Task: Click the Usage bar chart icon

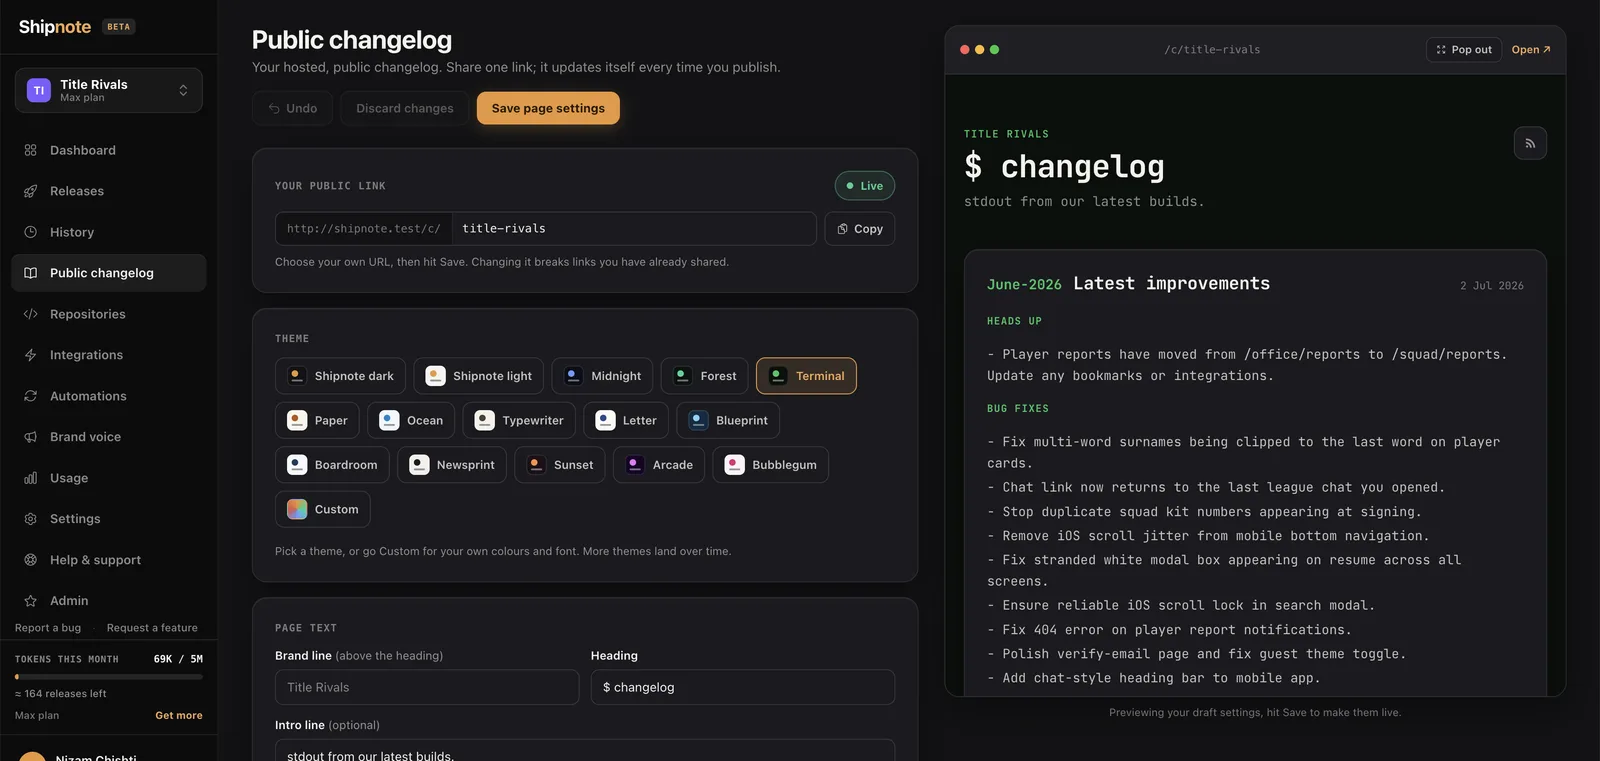Action: [30, 478]
